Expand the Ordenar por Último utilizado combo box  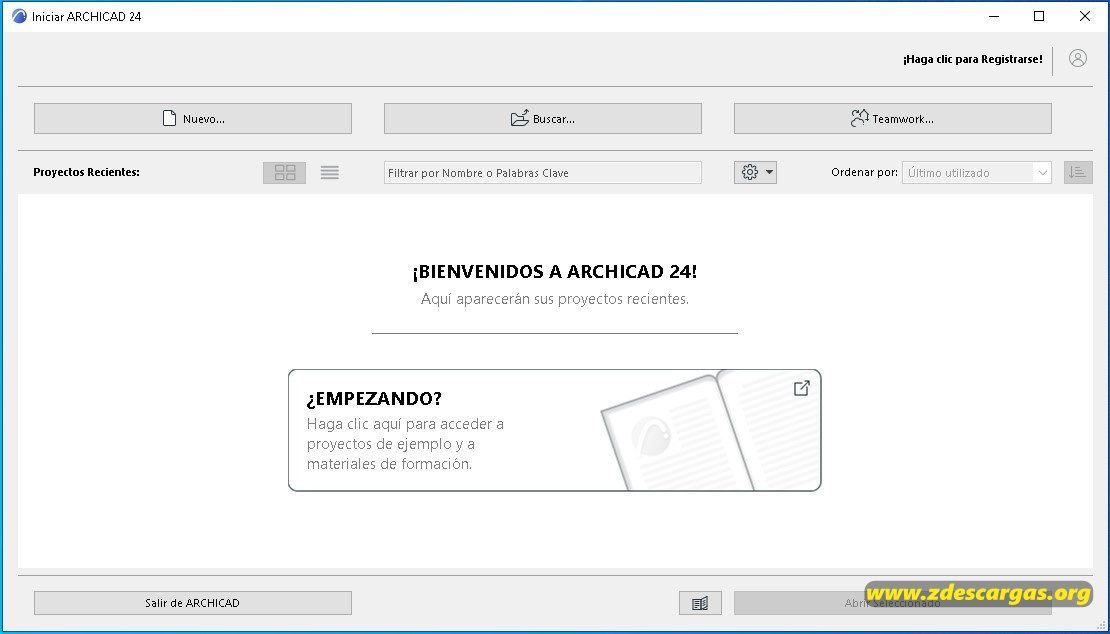tap(976, 173)
